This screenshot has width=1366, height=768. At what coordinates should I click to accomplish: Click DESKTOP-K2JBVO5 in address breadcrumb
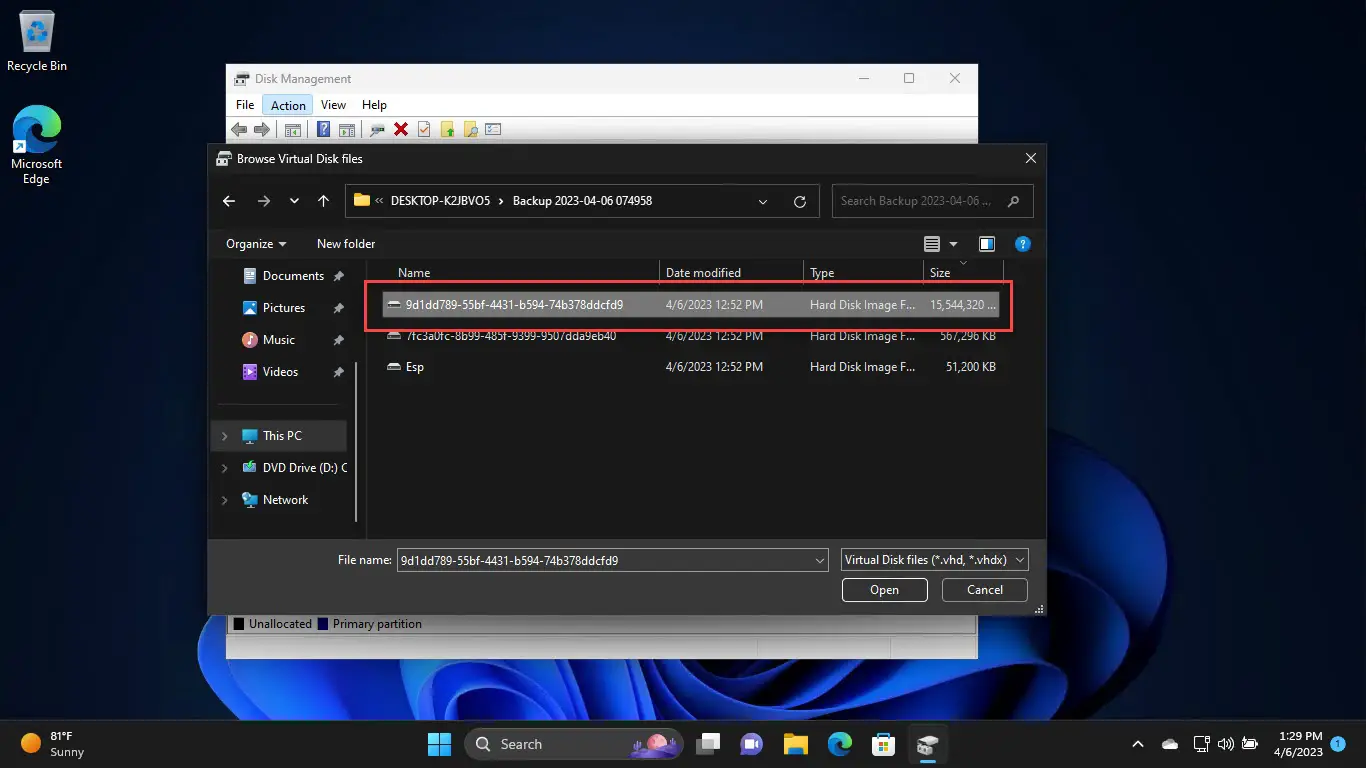(x=440, y=201)
